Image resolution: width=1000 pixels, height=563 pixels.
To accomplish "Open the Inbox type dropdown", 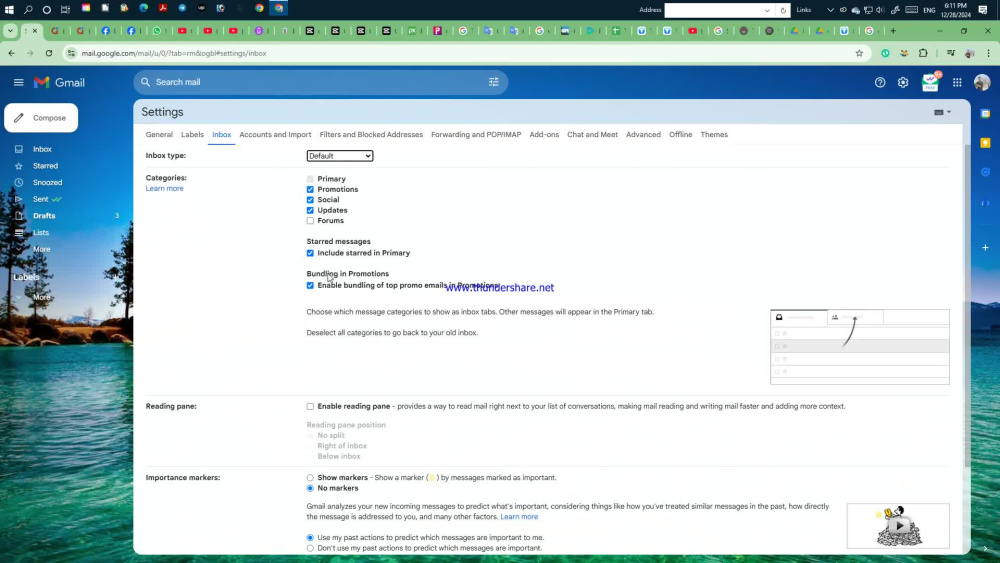I will click(340, 156).
